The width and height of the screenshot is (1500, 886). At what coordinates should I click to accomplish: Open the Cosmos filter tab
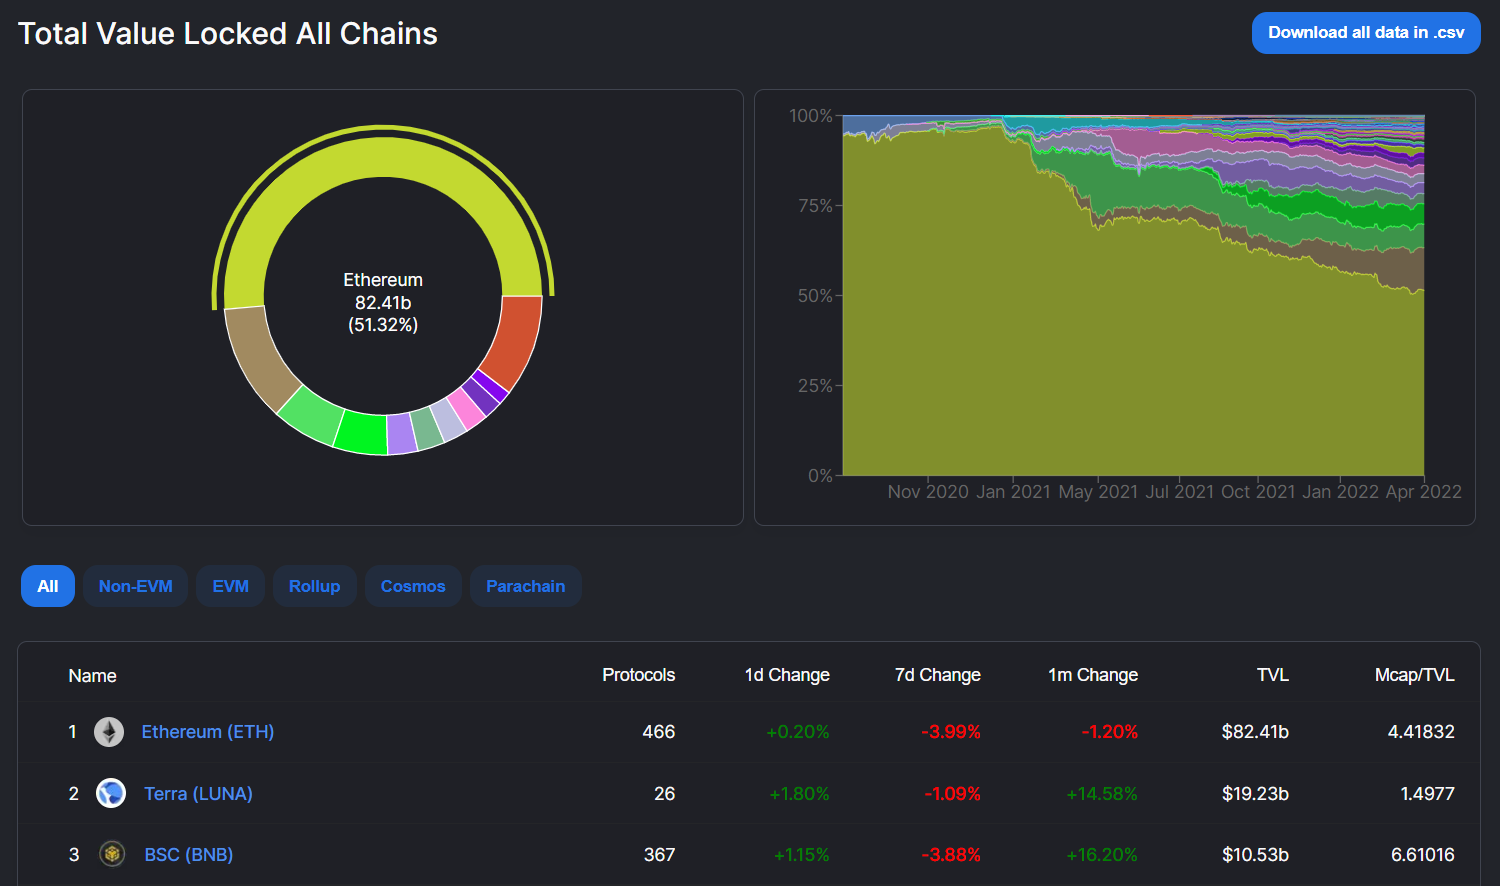413,586
